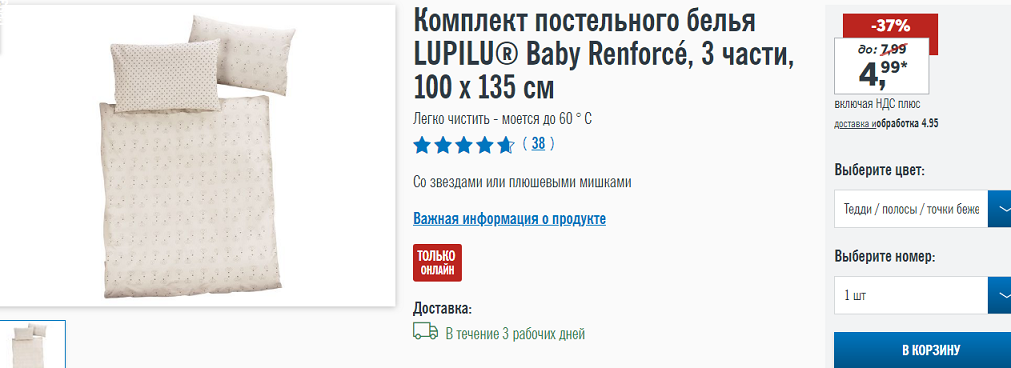
Task: Click the first blue rating star
Action: point(422,145)
